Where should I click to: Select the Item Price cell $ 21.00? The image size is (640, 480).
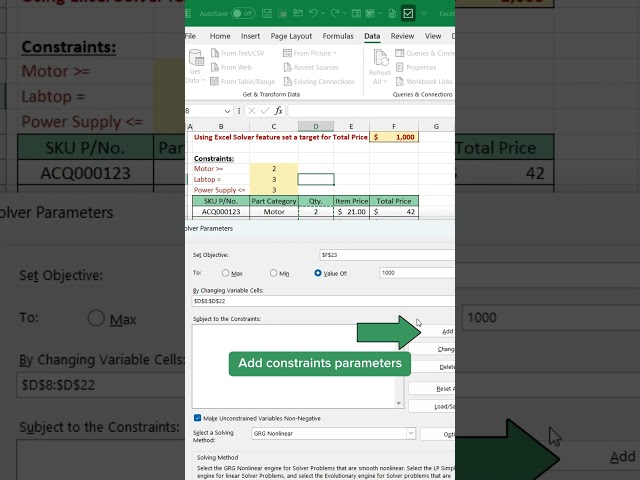351,211
